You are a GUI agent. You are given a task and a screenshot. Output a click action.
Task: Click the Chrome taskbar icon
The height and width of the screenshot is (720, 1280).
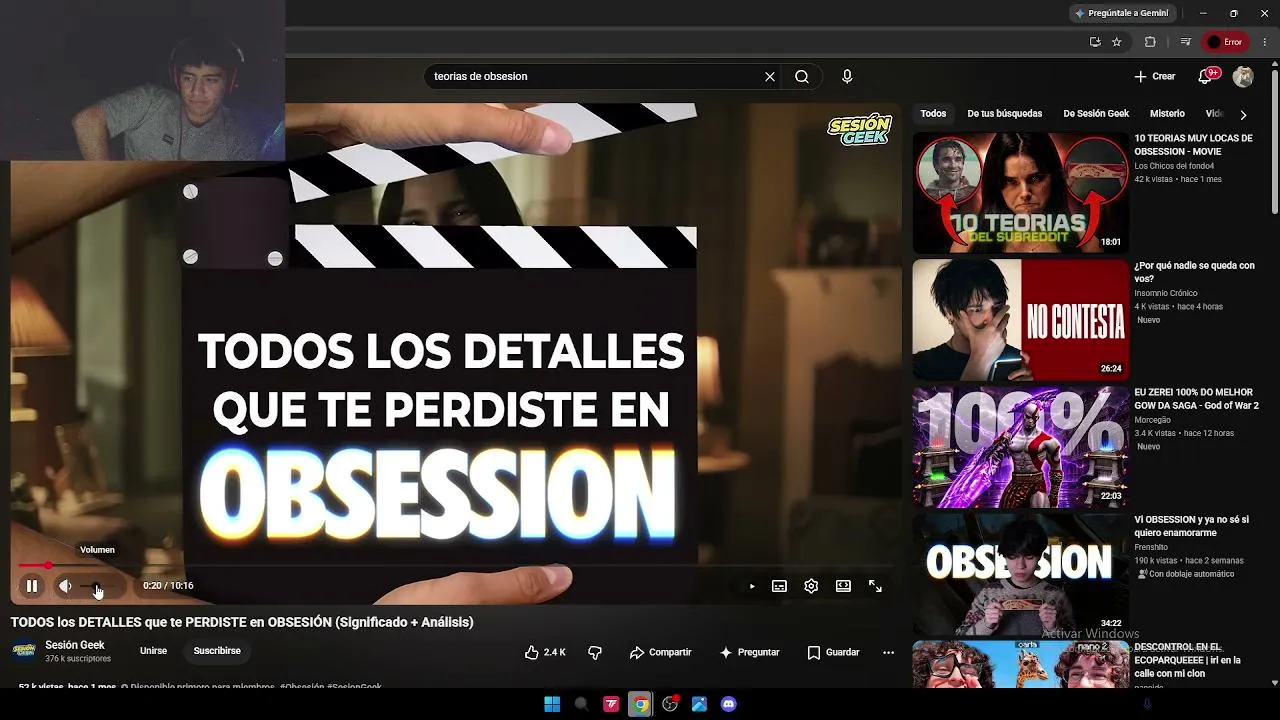(x=641, y=704)
